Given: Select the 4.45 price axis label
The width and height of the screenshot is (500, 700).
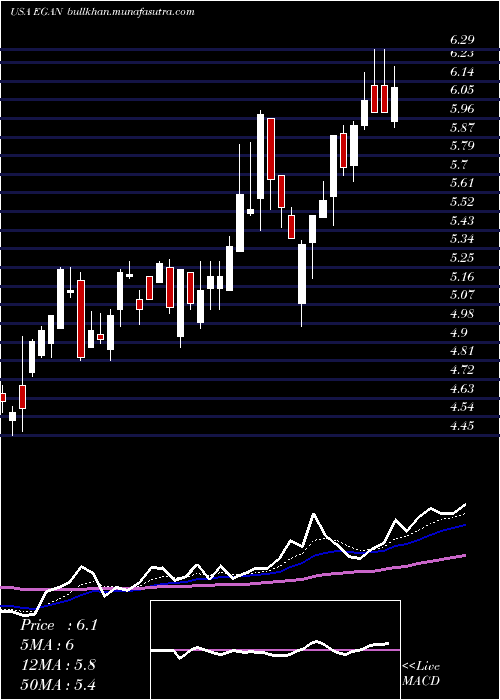Looking at the screenshot, I should pyautogui.click(x=462, y=425).
